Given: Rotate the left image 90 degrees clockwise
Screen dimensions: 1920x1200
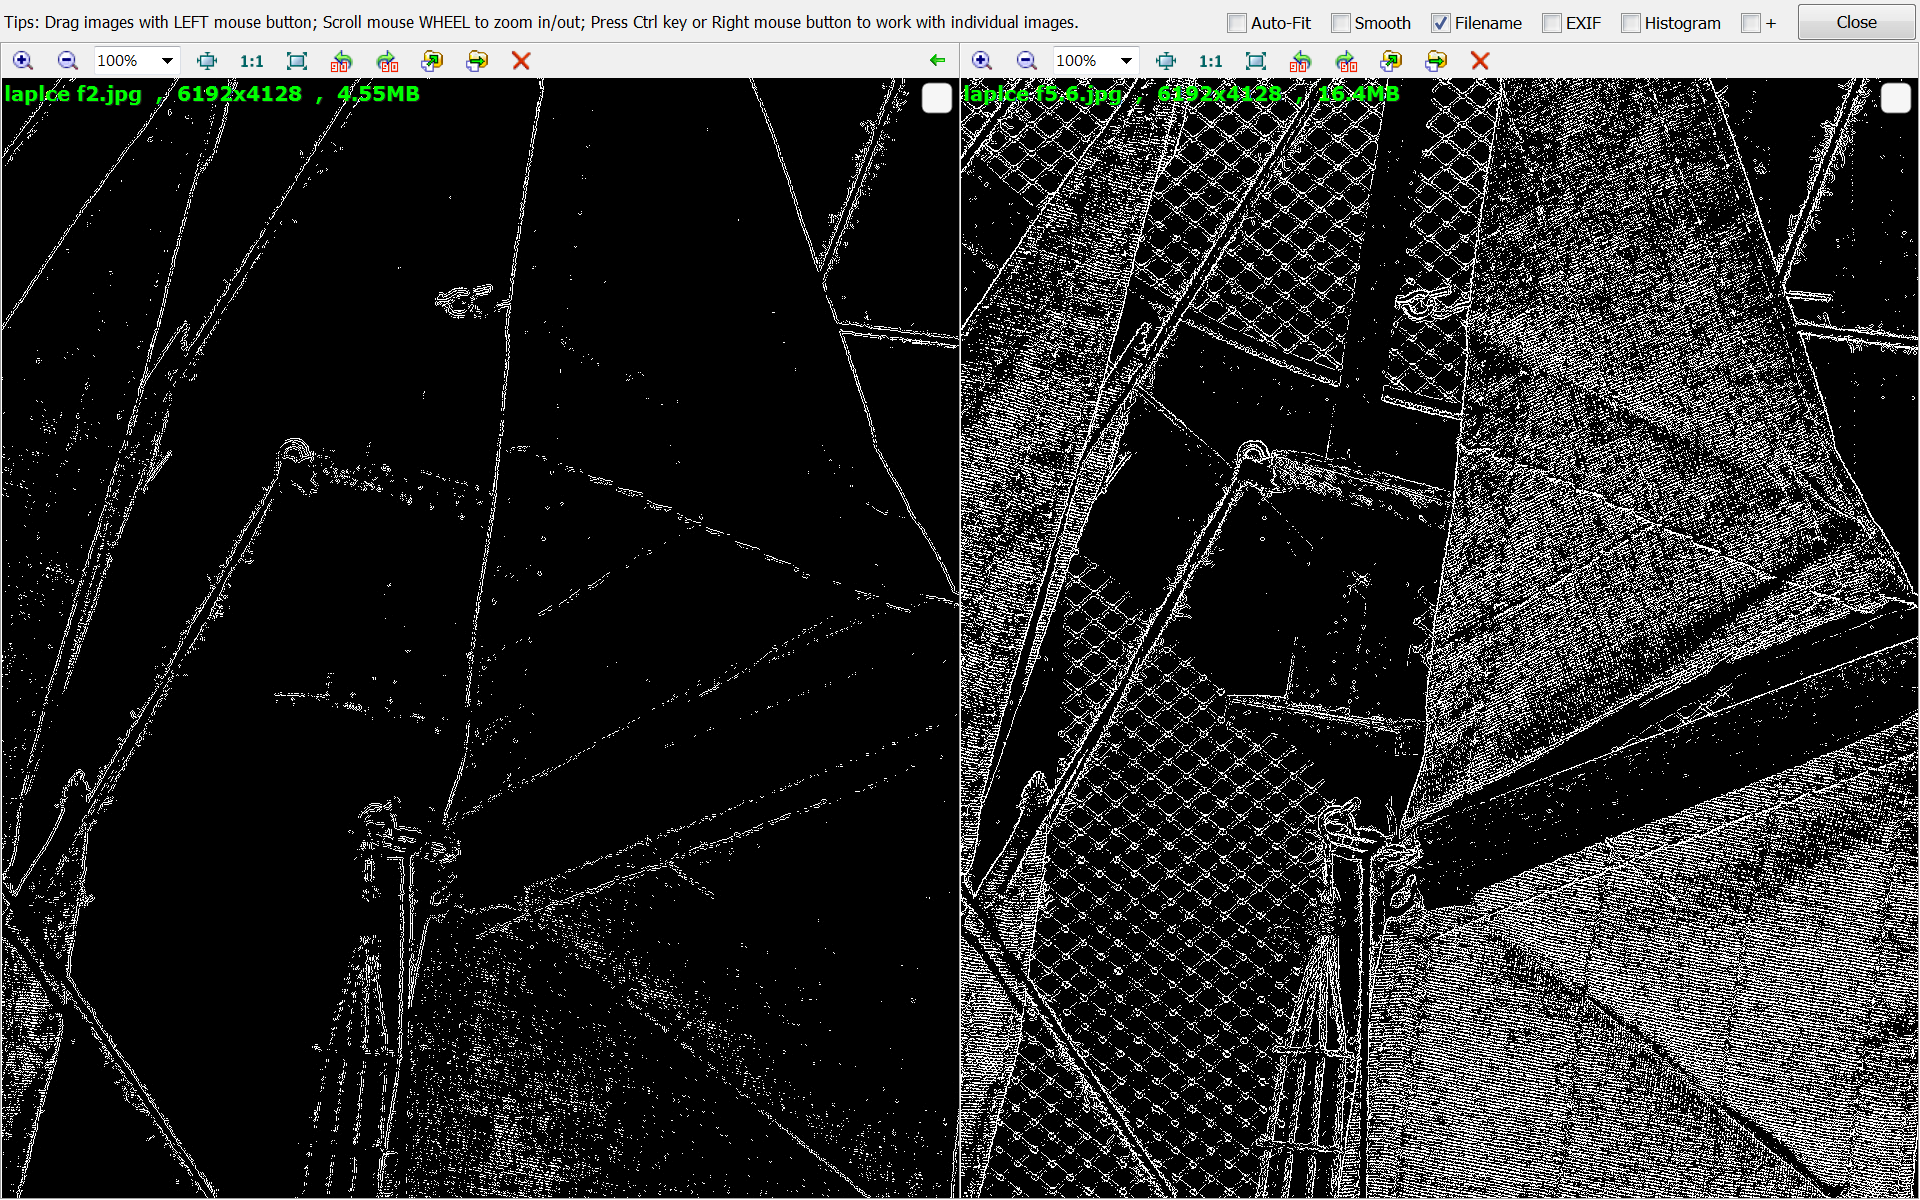Looking at the screenshot, I should [x=388, y=61].
